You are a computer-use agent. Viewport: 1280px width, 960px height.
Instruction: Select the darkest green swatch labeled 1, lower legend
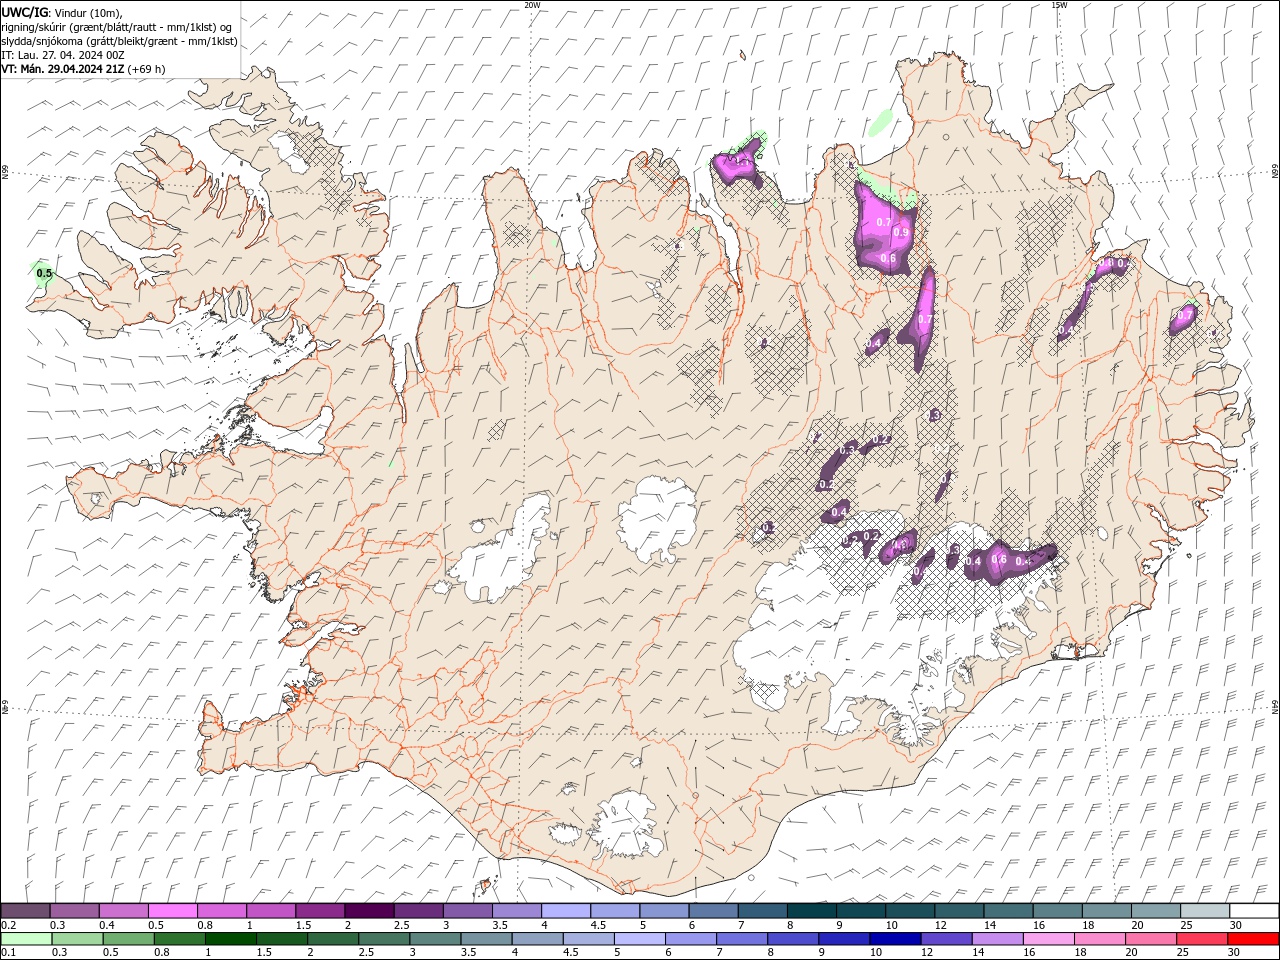(230, 939)
